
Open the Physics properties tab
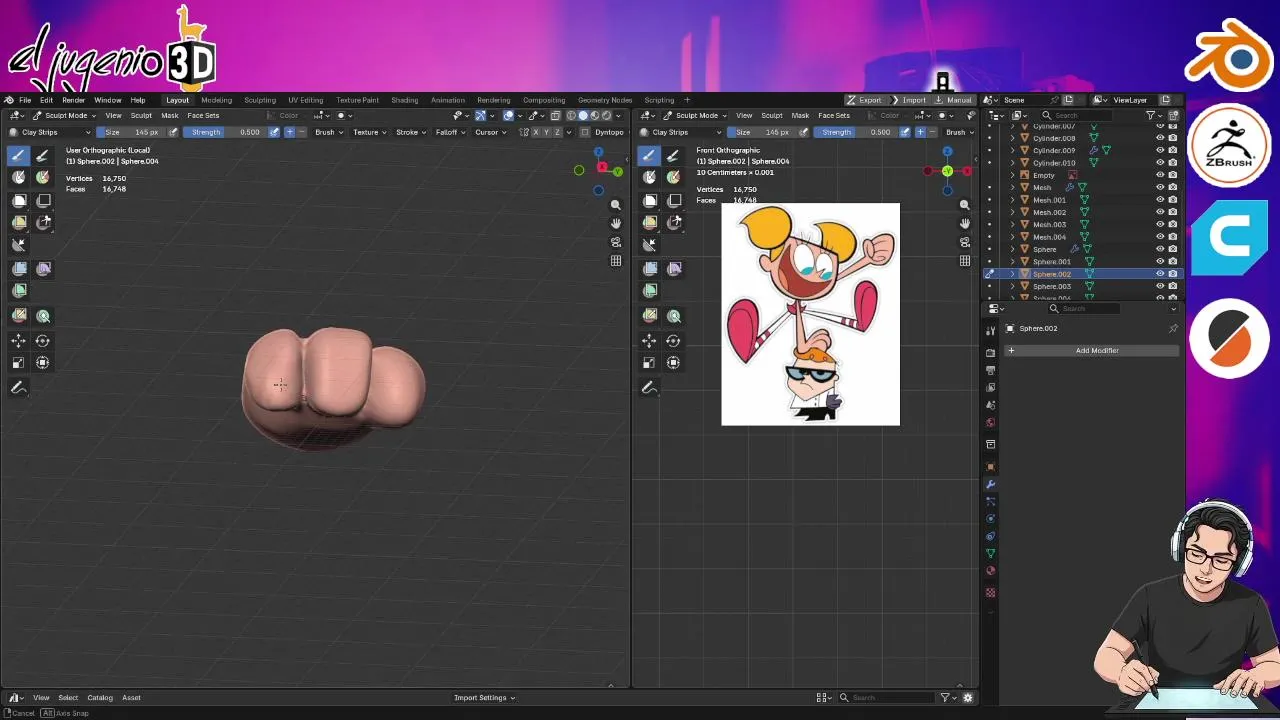click(991, 518)
